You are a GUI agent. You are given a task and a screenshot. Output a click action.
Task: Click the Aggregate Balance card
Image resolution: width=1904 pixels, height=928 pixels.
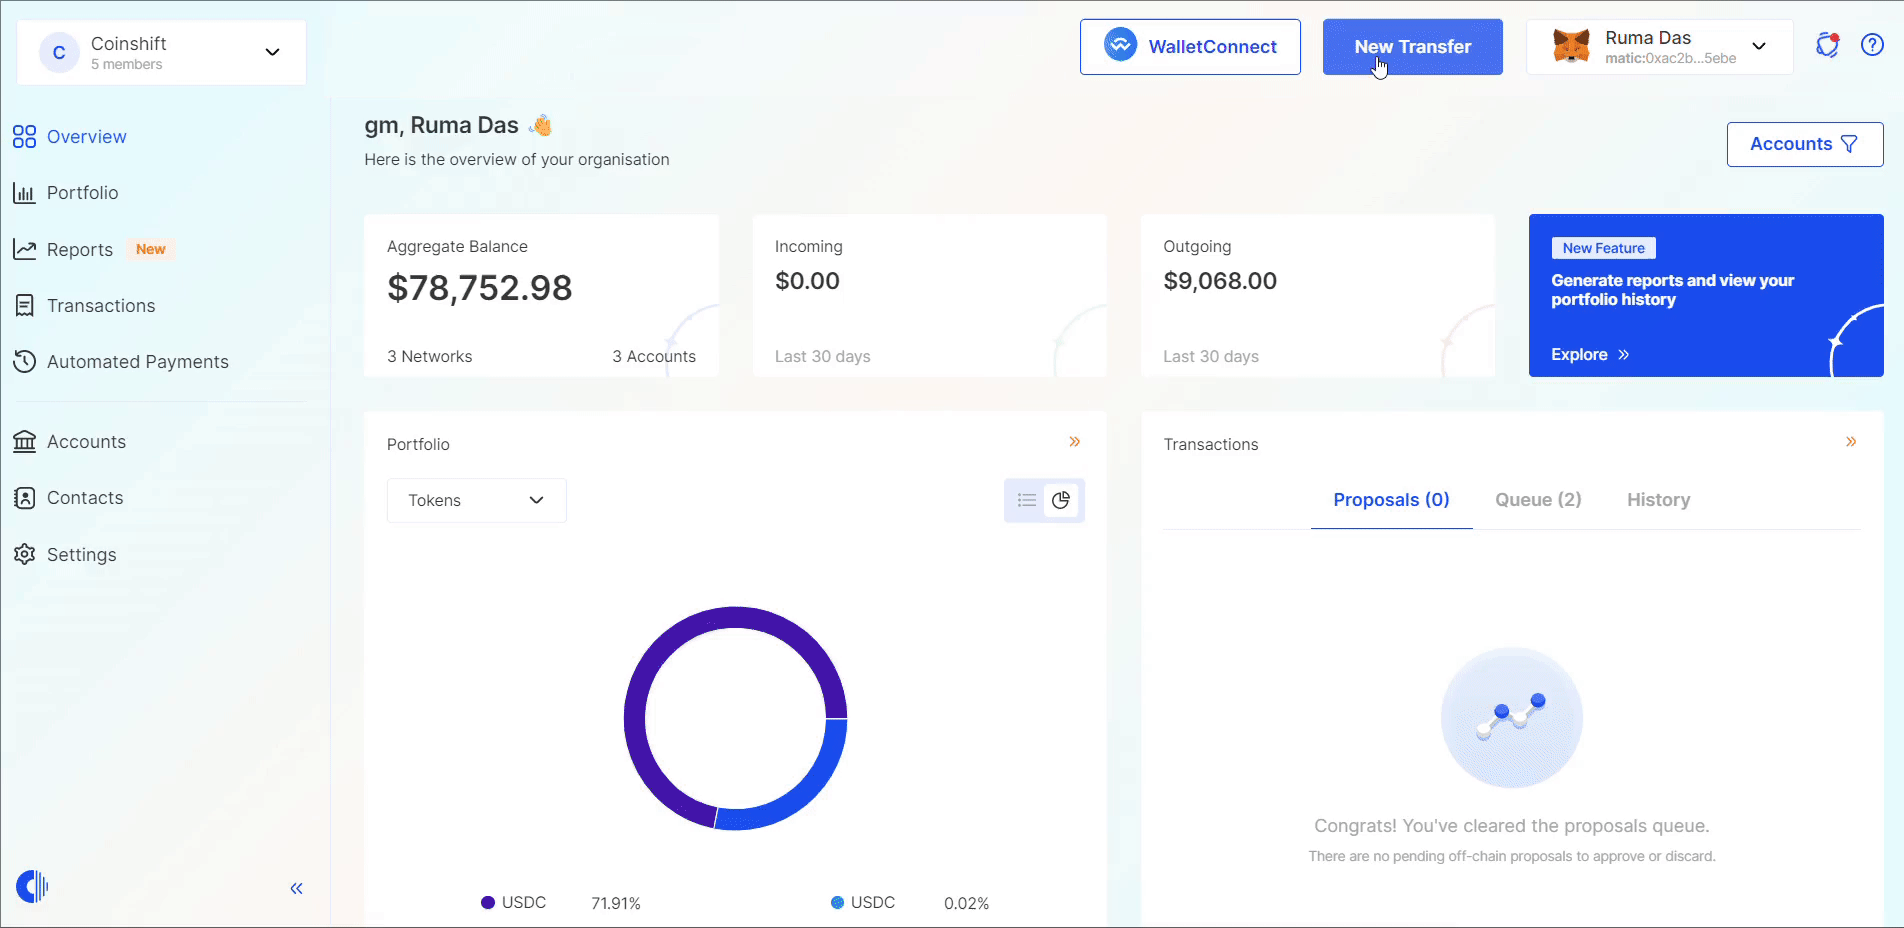(x=541, y=296)
